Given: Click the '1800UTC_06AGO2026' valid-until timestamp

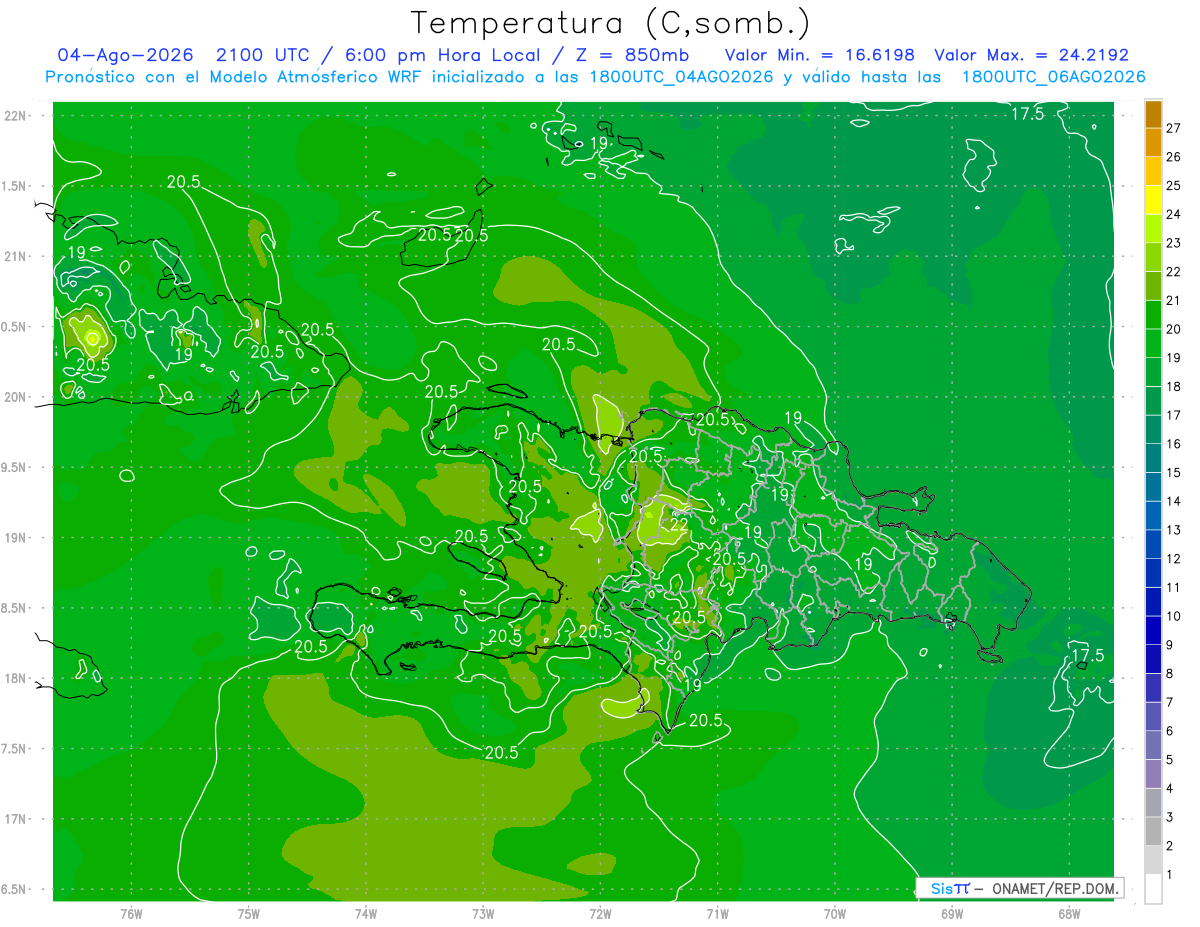Looking at the screenshot, I should [1053, 77].
